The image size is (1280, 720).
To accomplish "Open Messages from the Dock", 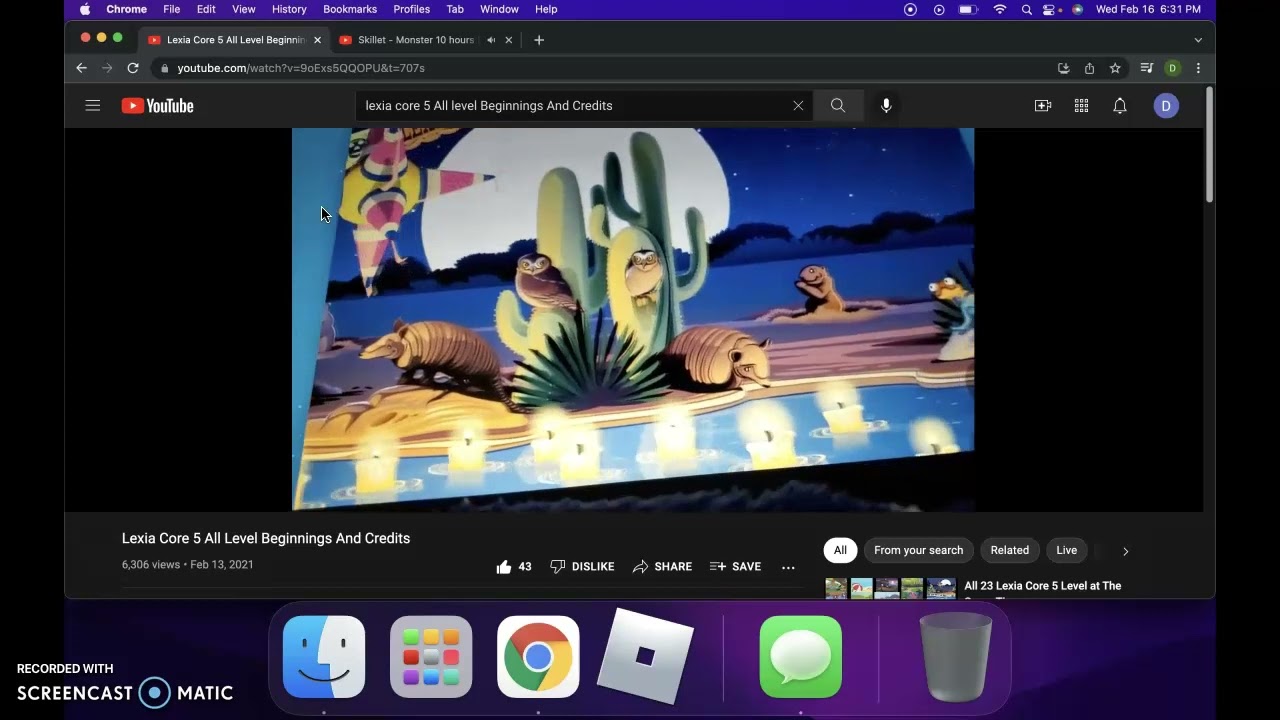I will [x=801, y=657].
